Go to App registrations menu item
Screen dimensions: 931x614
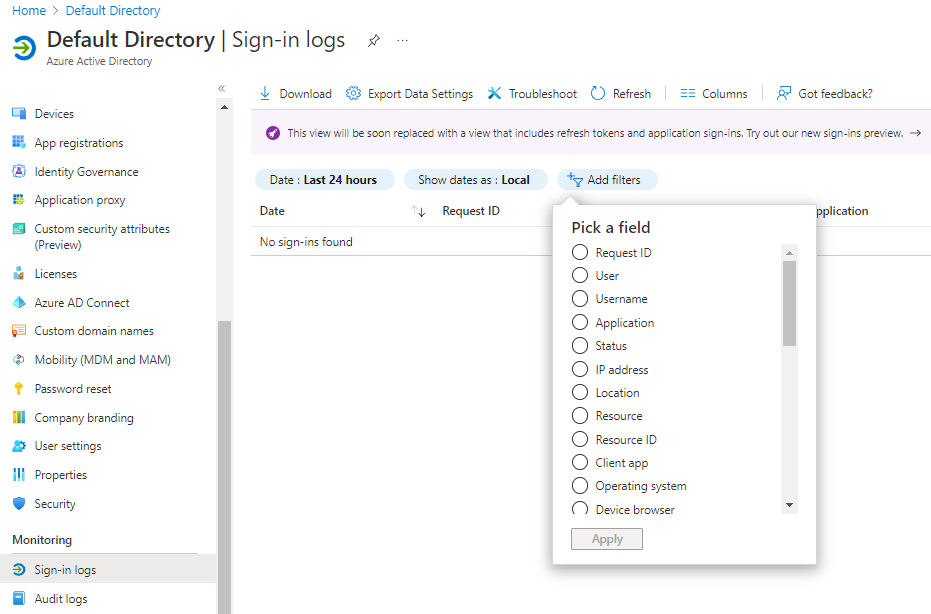(78, 143)
